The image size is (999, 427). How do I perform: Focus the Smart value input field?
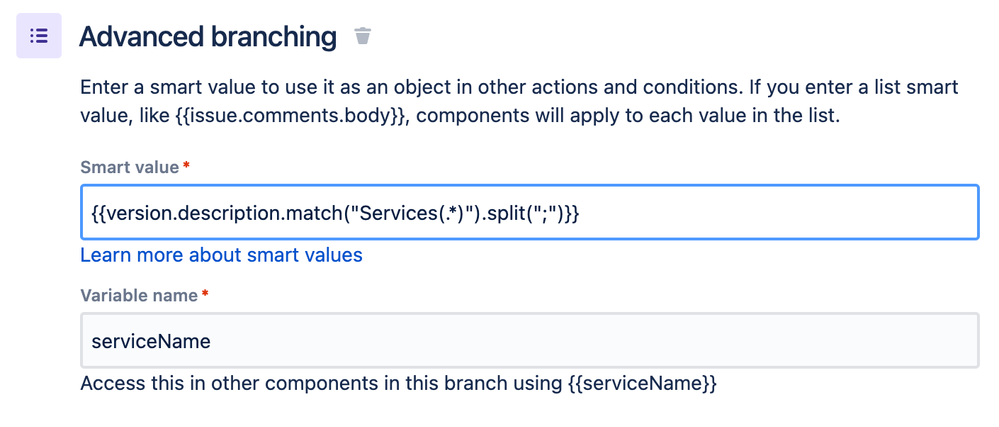[529, 212]
